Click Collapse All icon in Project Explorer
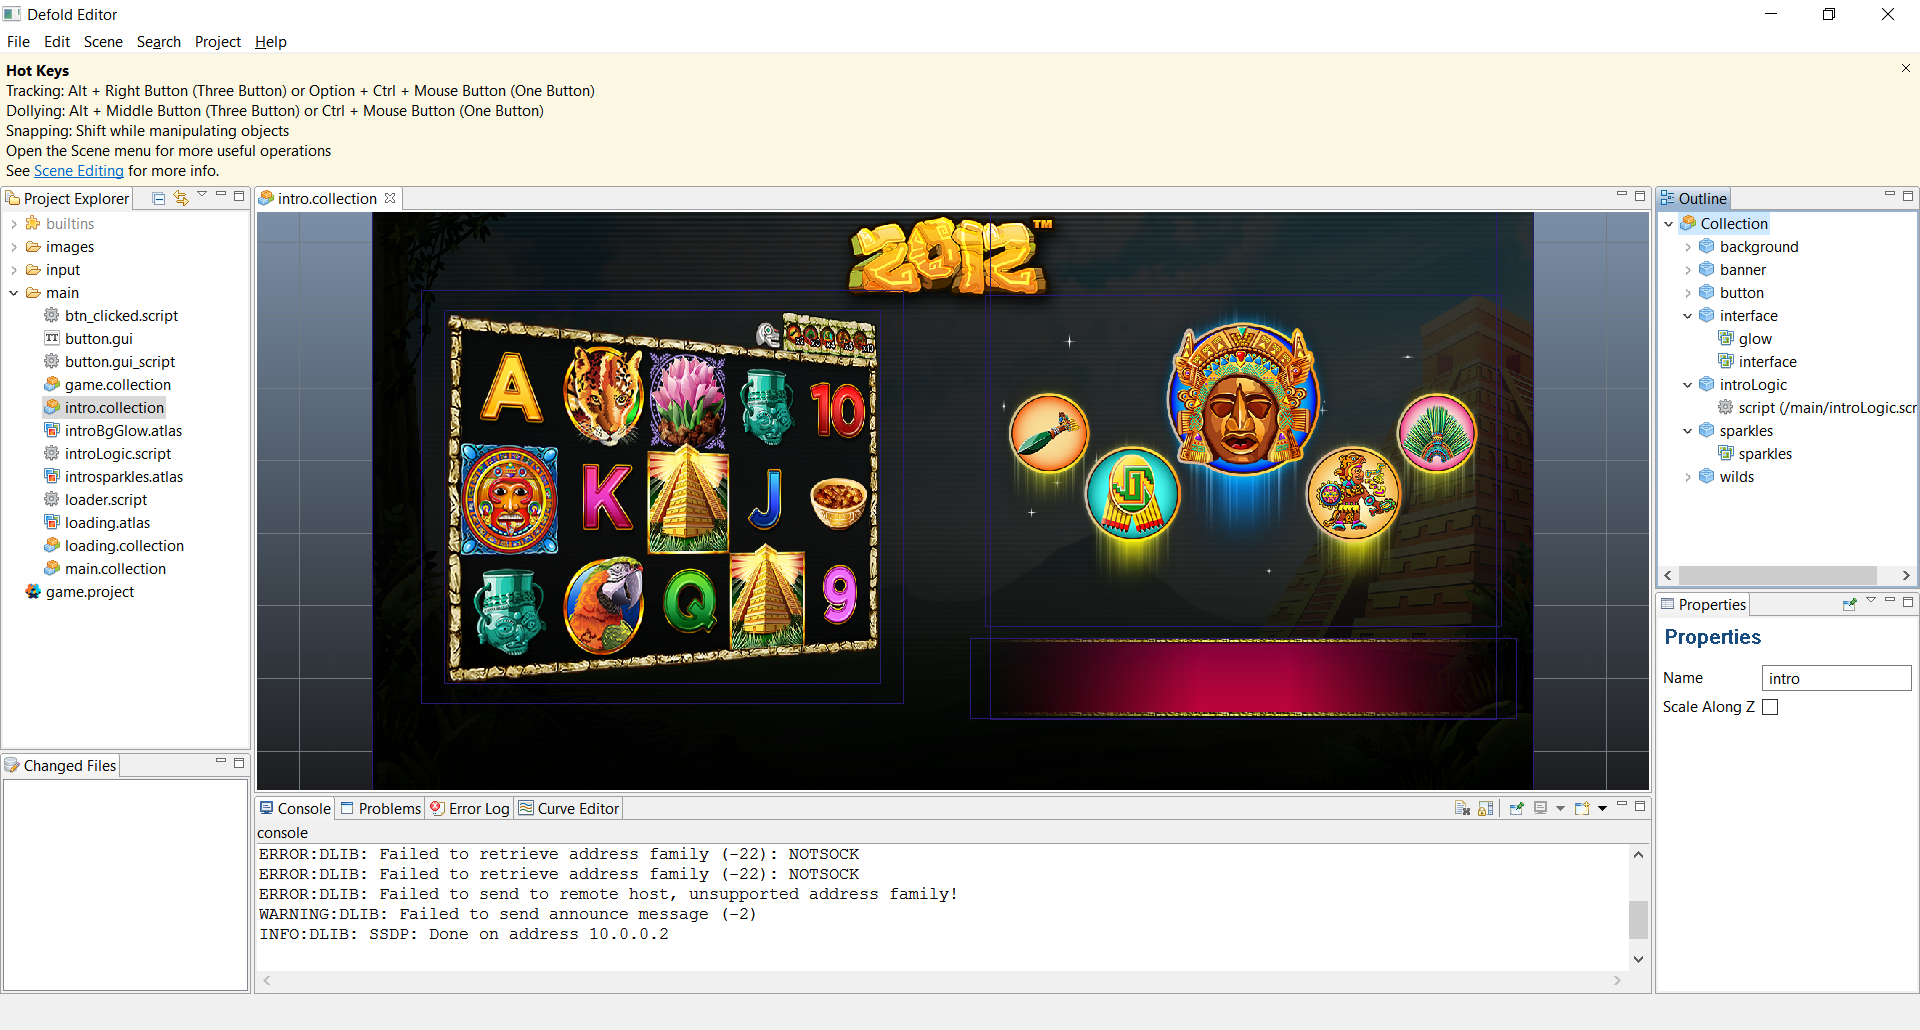 point(158,198)
